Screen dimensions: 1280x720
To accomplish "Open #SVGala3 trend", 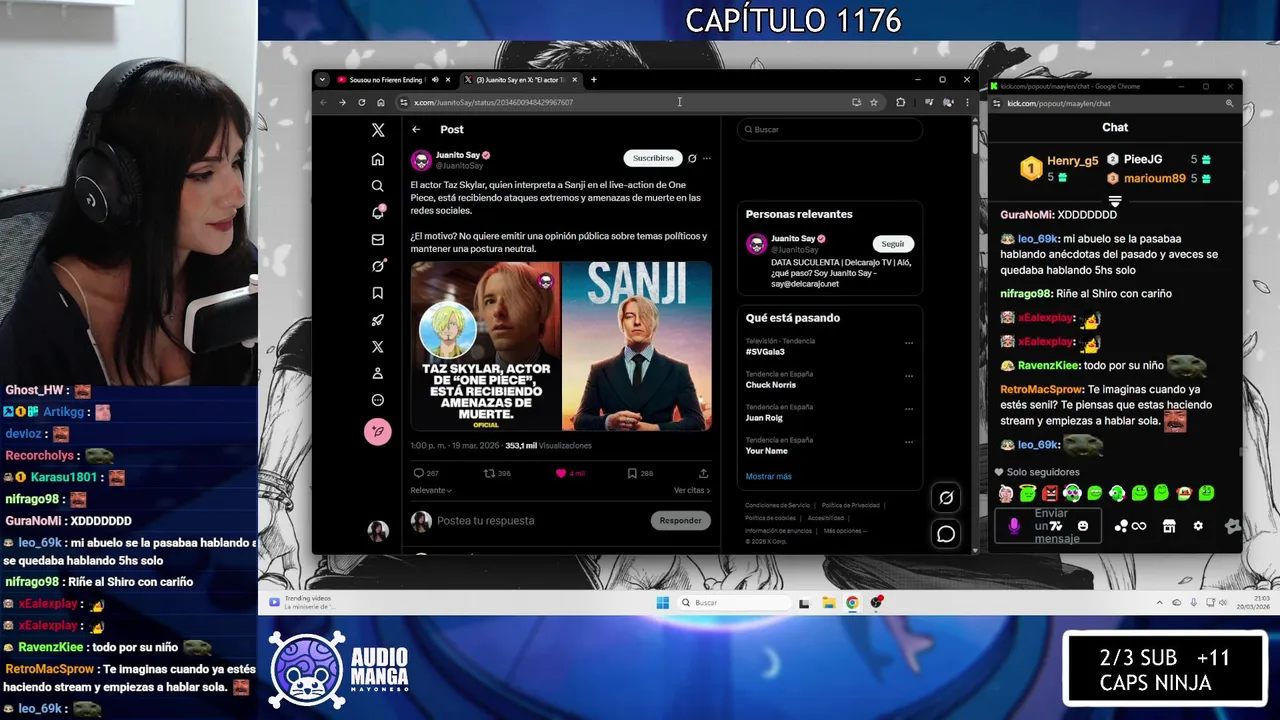I will click(x=765, y=352).
